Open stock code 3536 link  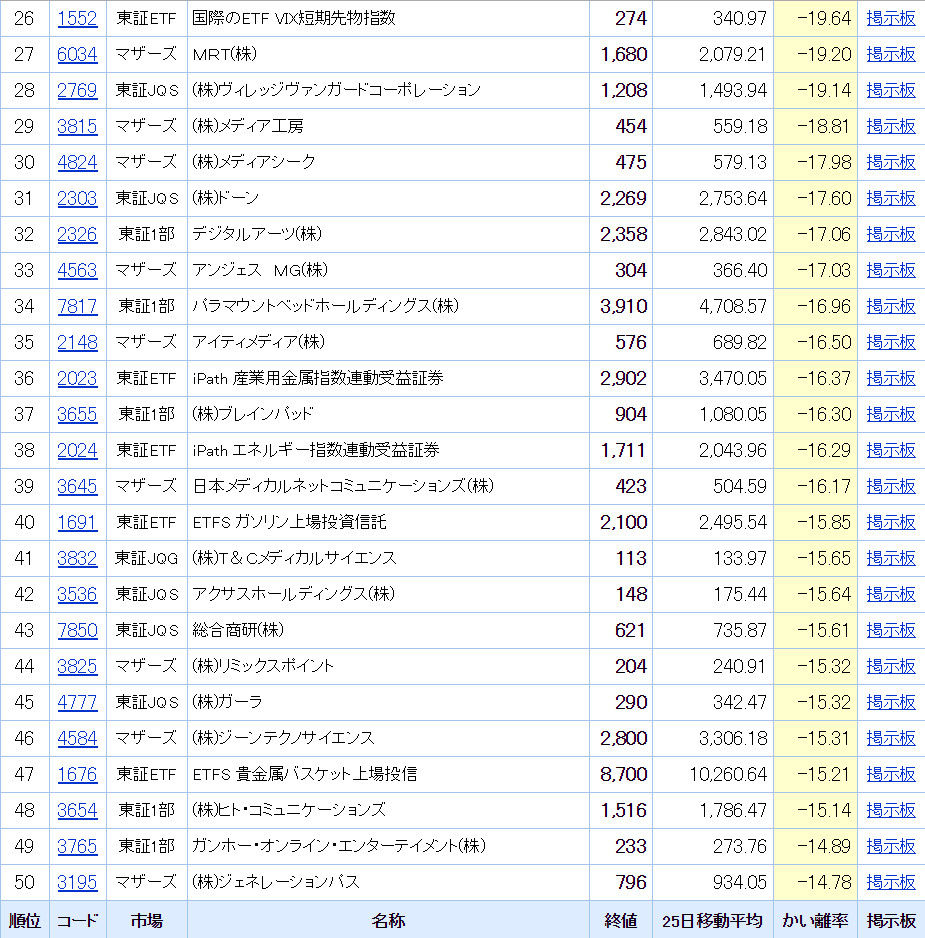(77, 594)
